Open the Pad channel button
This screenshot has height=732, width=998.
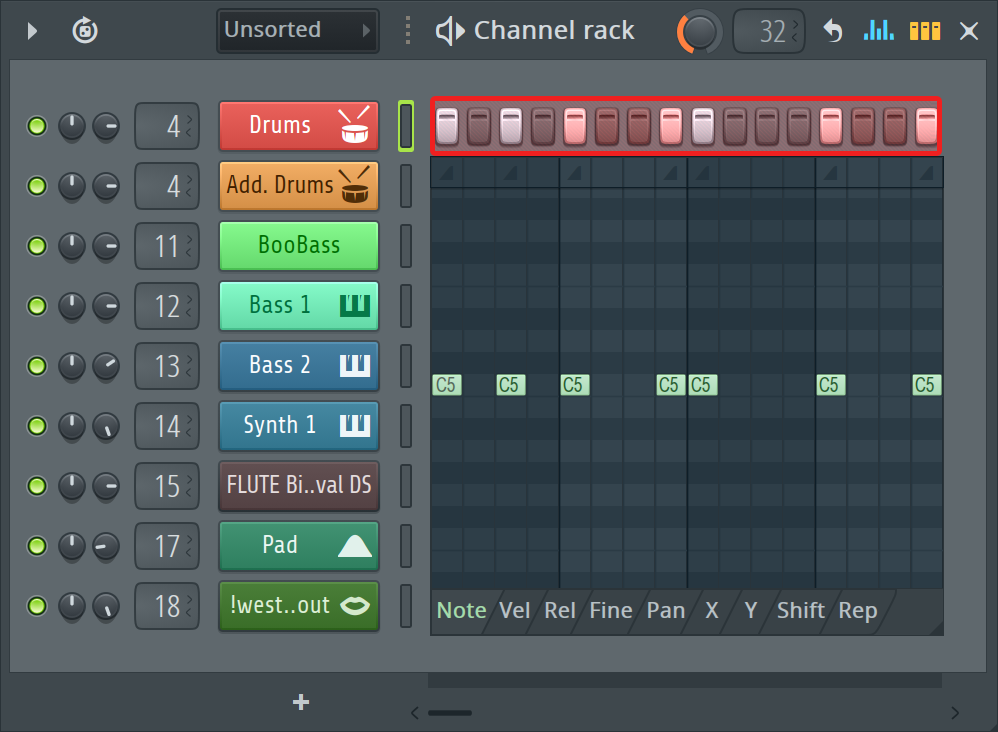(299, 545)
